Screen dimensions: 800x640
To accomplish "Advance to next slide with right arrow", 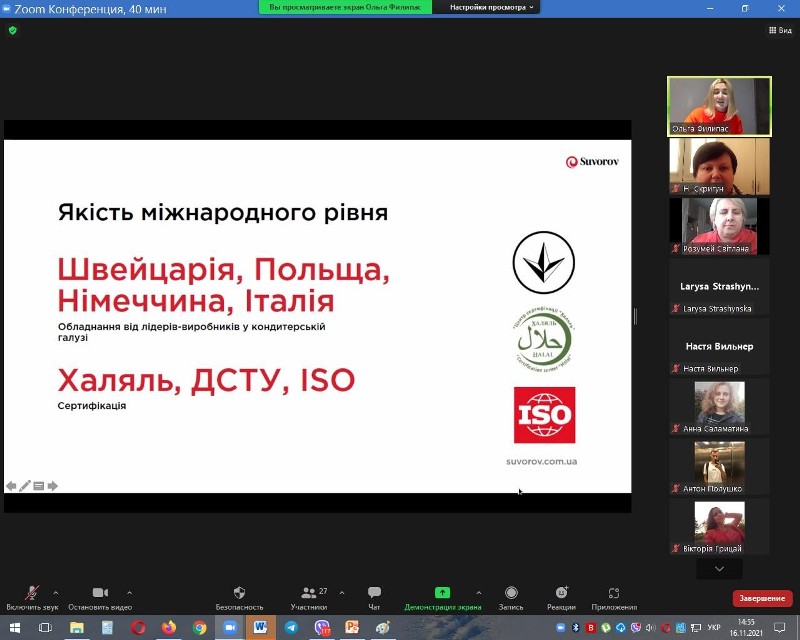I will 52,486.
